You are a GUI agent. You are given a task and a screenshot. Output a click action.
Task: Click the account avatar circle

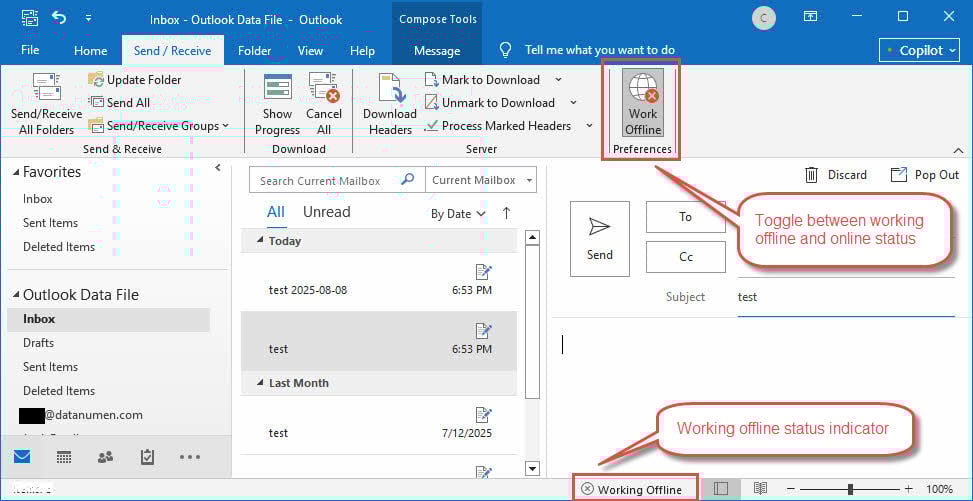(x=763, y=18)
